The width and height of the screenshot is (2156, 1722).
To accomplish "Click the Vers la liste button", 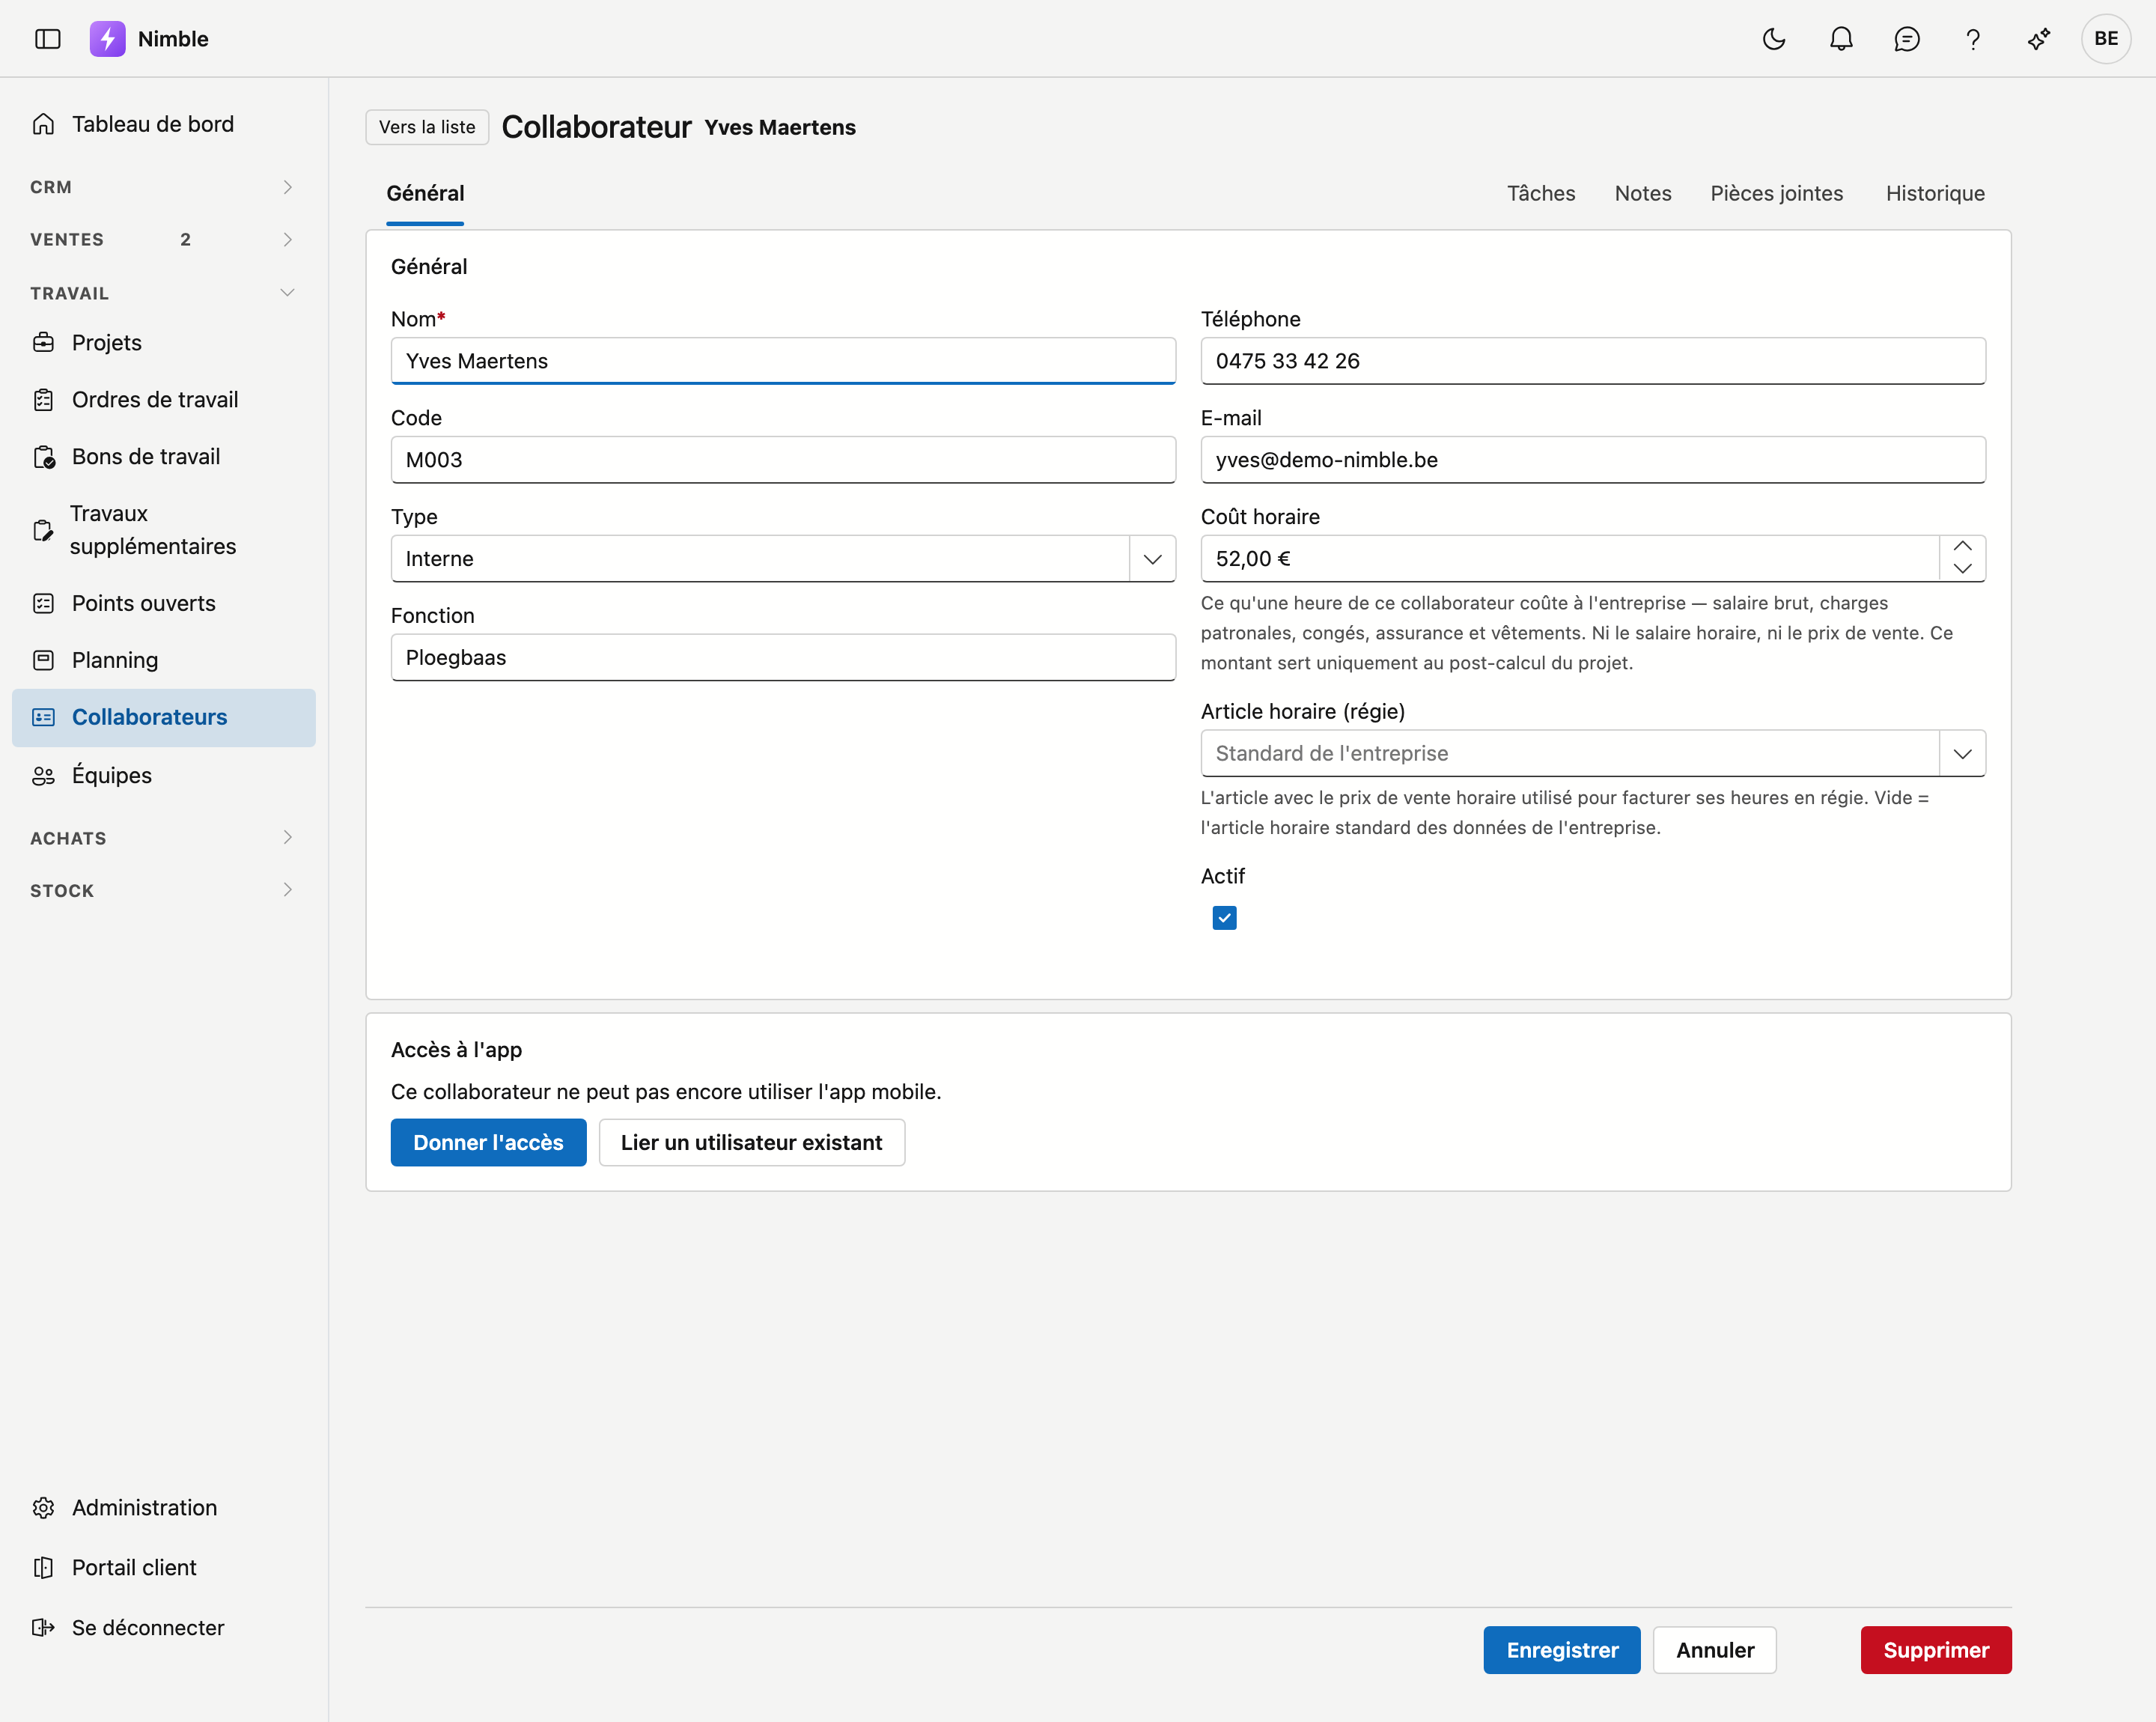I will tap(427, 127).
